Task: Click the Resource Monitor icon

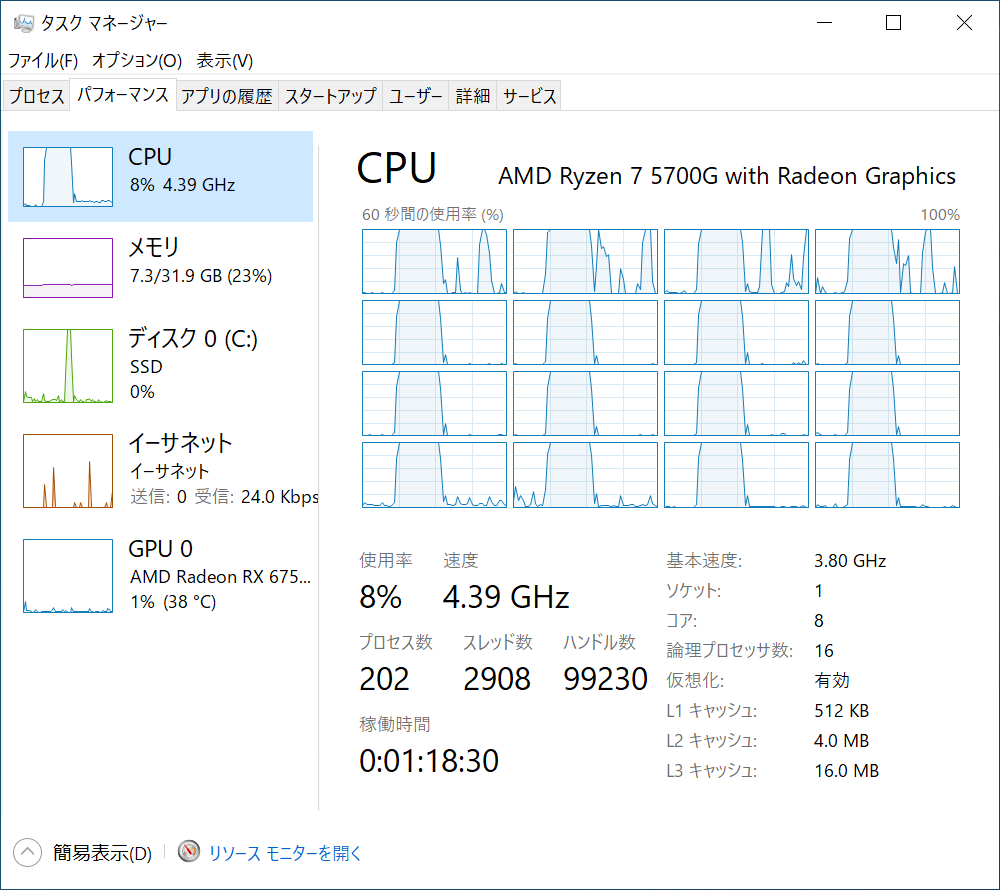Action: coord(189,852)
